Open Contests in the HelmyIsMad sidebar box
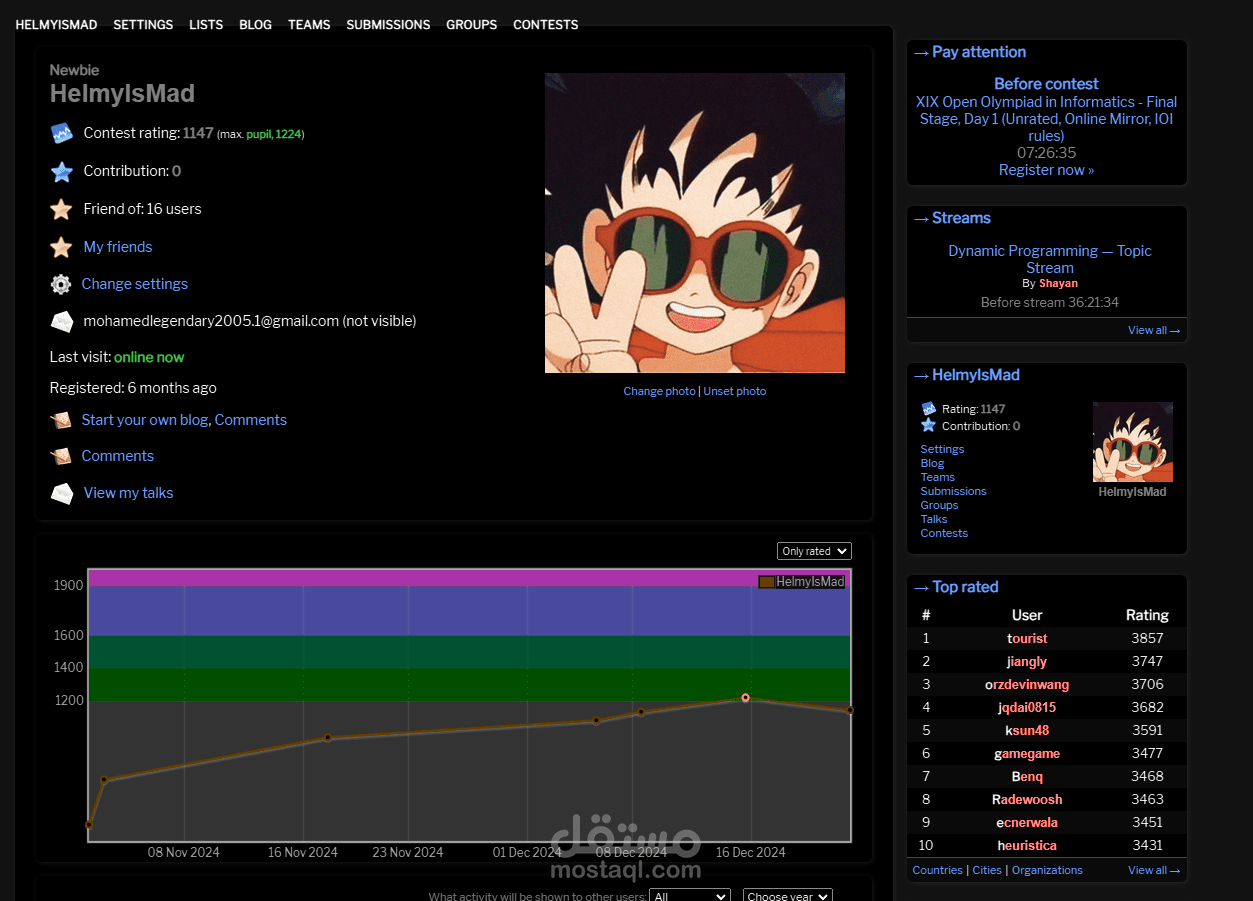 (x=944, y=533)
